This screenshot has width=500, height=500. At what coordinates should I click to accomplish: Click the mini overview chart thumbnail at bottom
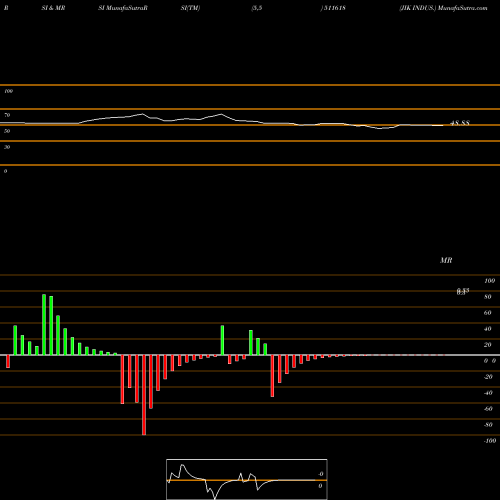(247, 479)
